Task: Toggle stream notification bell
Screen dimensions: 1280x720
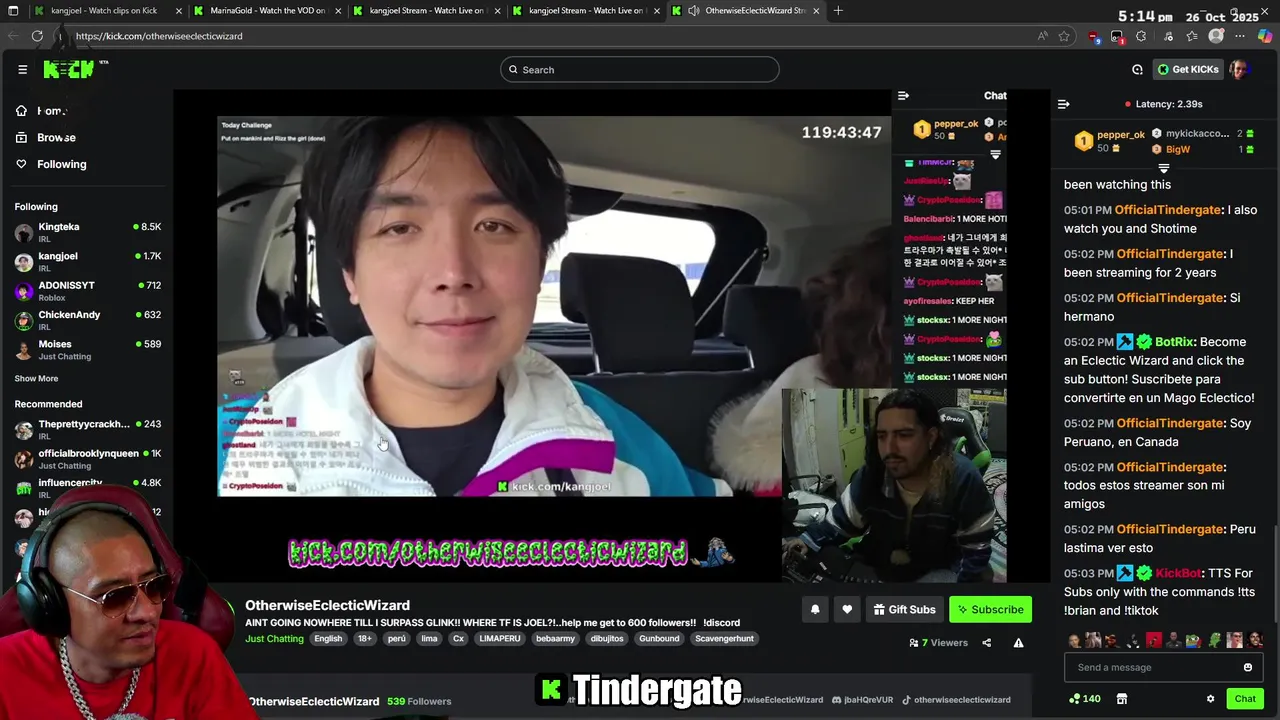Action: point(815,609)
